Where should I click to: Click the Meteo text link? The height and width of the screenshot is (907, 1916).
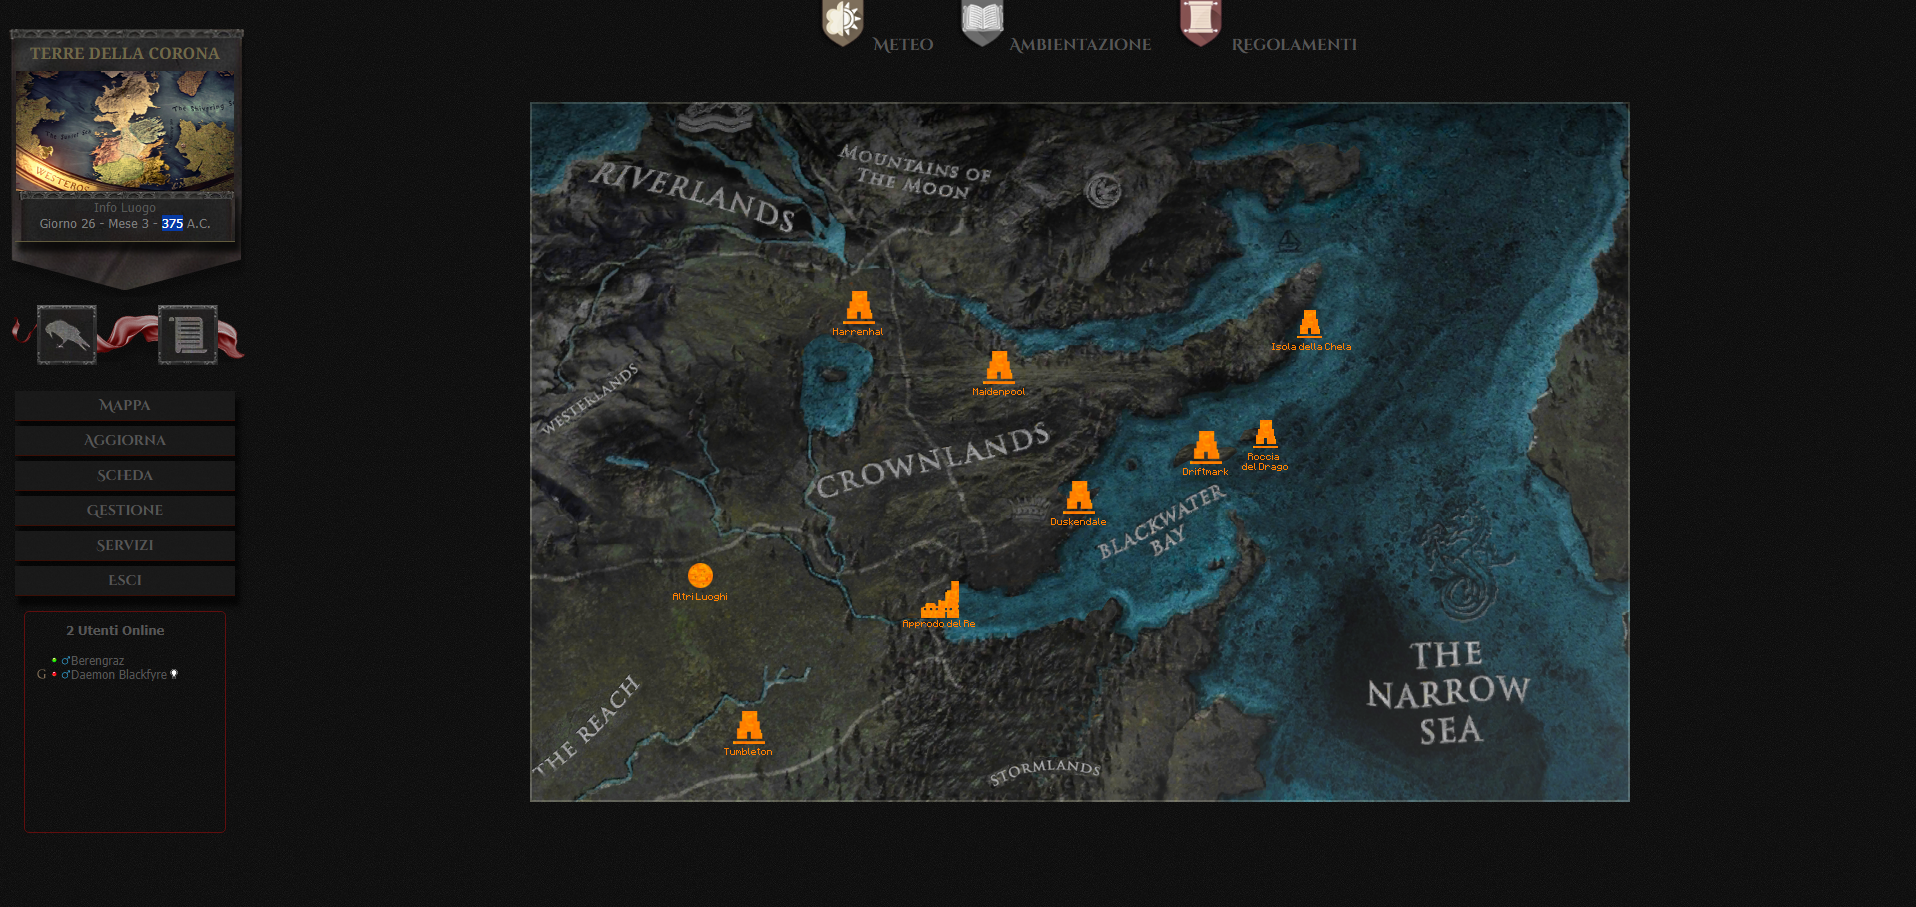click(x=903, y=45)
